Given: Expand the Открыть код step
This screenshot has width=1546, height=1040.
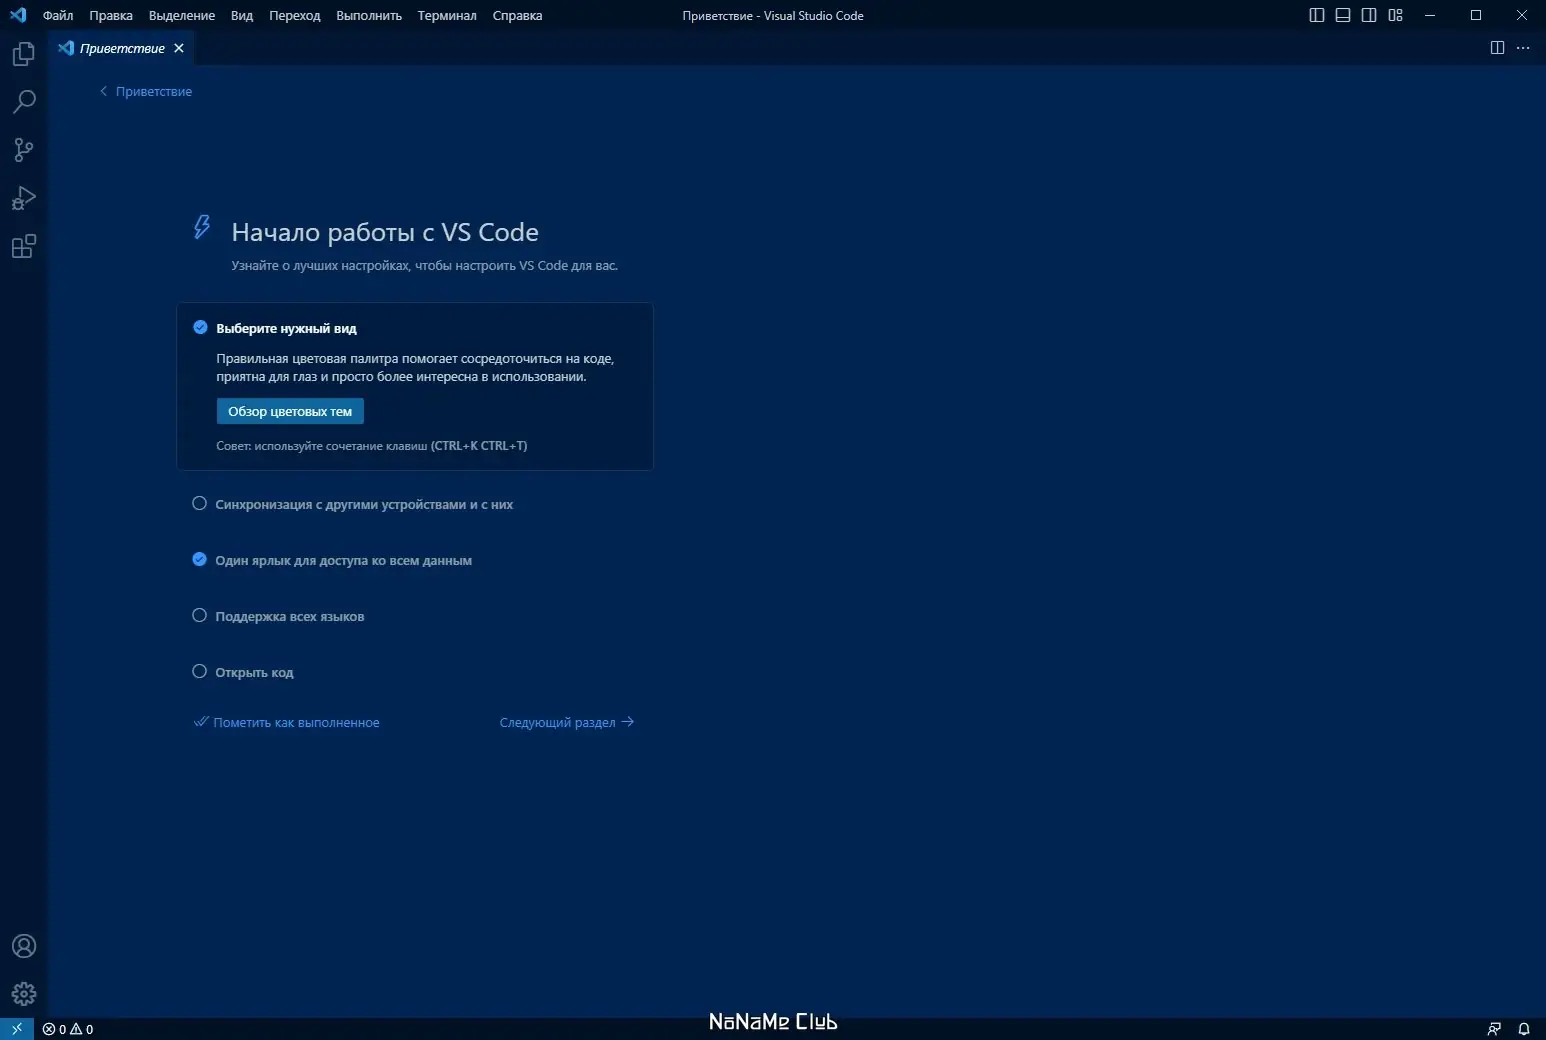Looking at the screenshot, I should coord(254,672).
